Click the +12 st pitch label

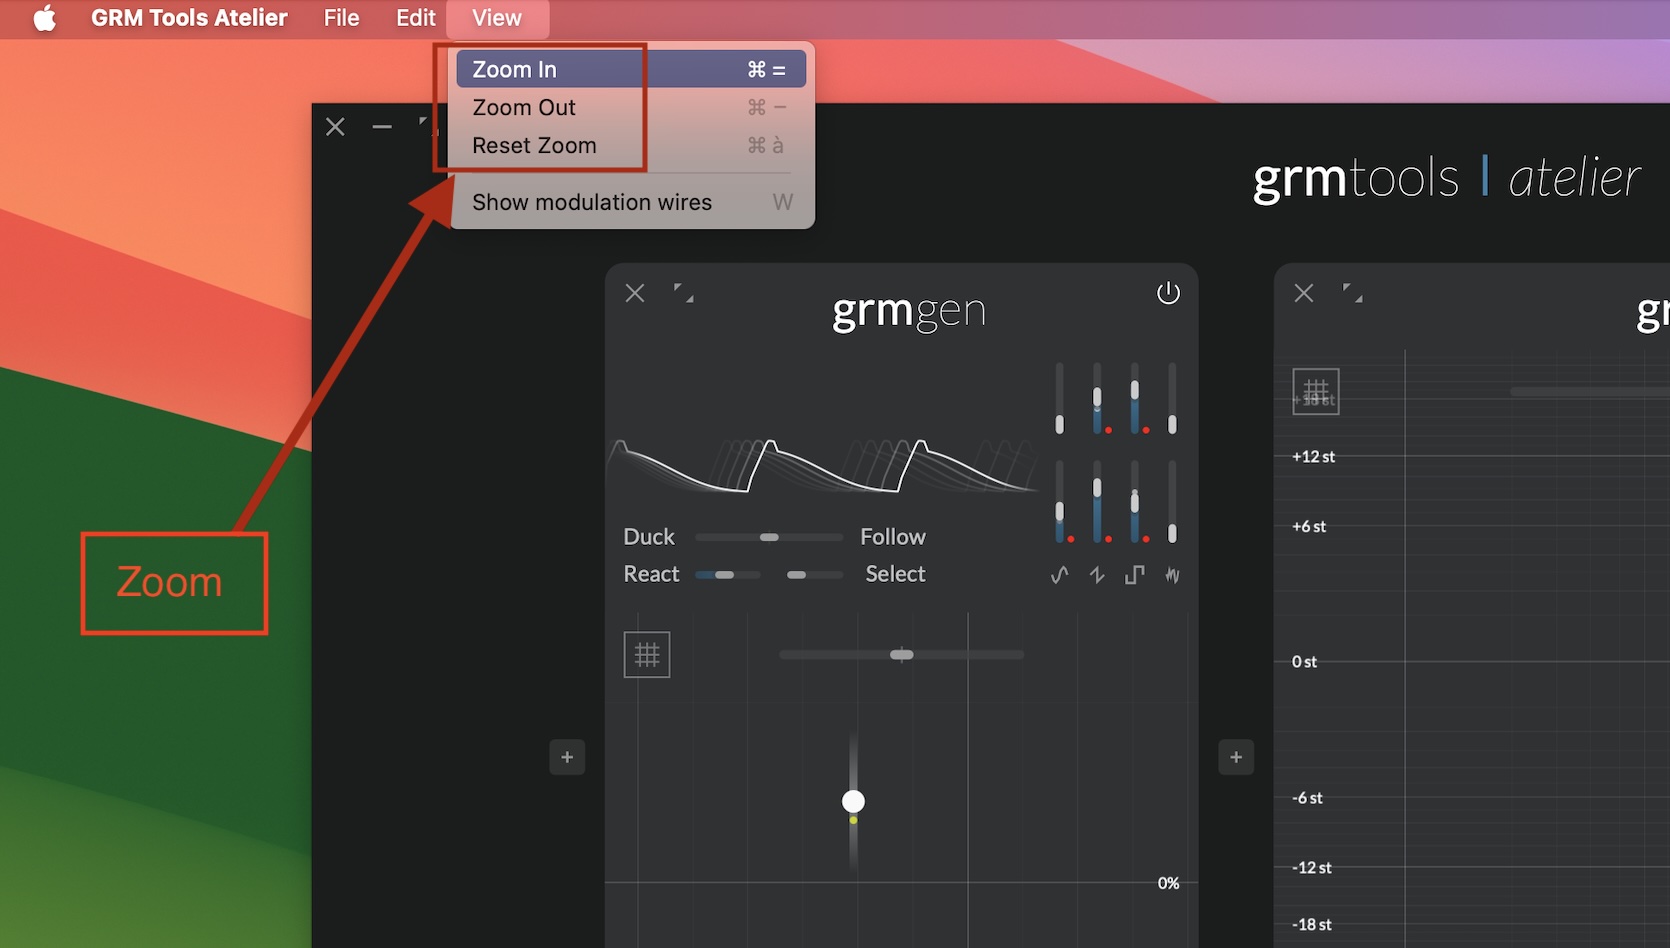pos(1313,457)
